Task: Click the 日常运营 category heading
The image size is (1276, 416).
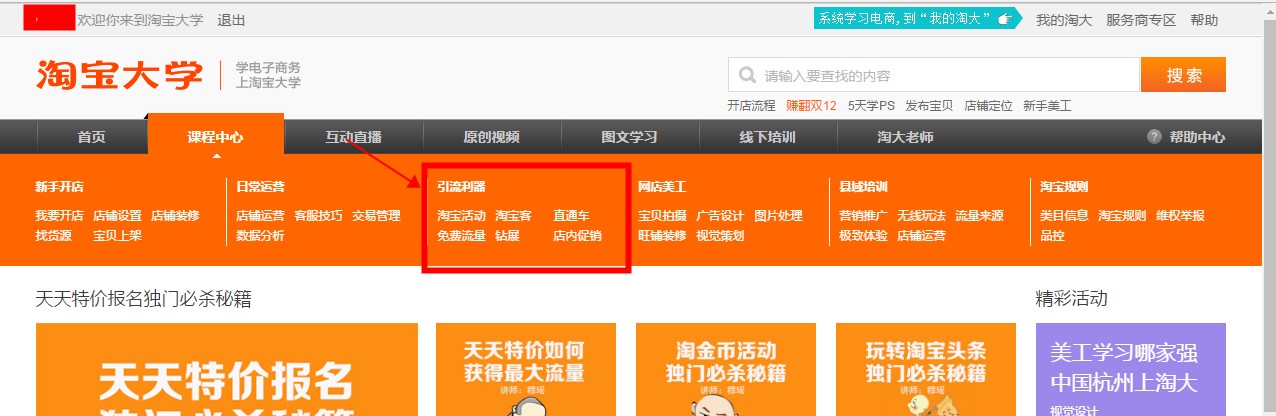Action: point(260,186)
